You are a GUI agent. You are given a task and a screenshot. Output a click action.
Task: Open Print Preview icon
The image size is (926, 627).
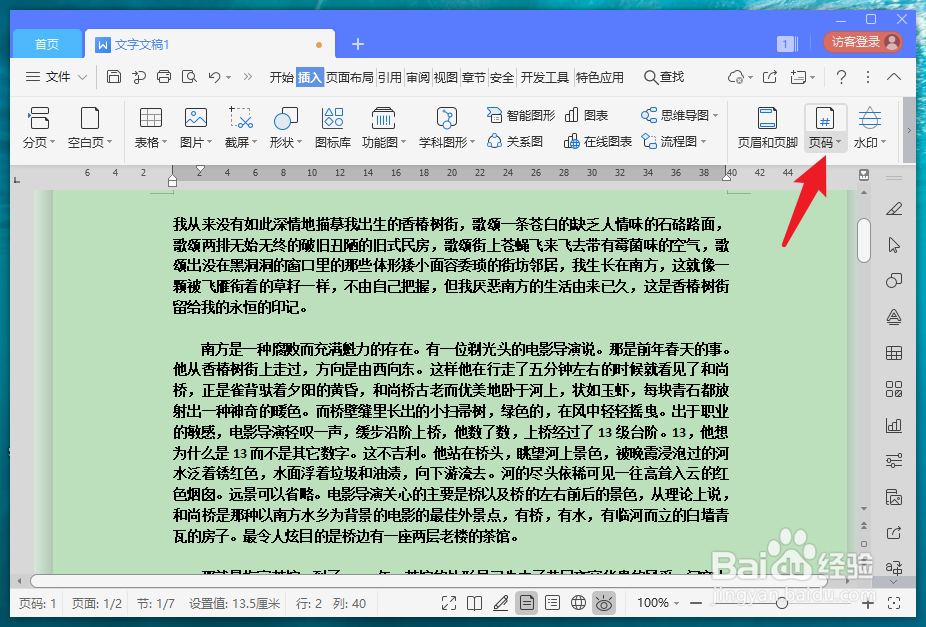coord(189,77)
